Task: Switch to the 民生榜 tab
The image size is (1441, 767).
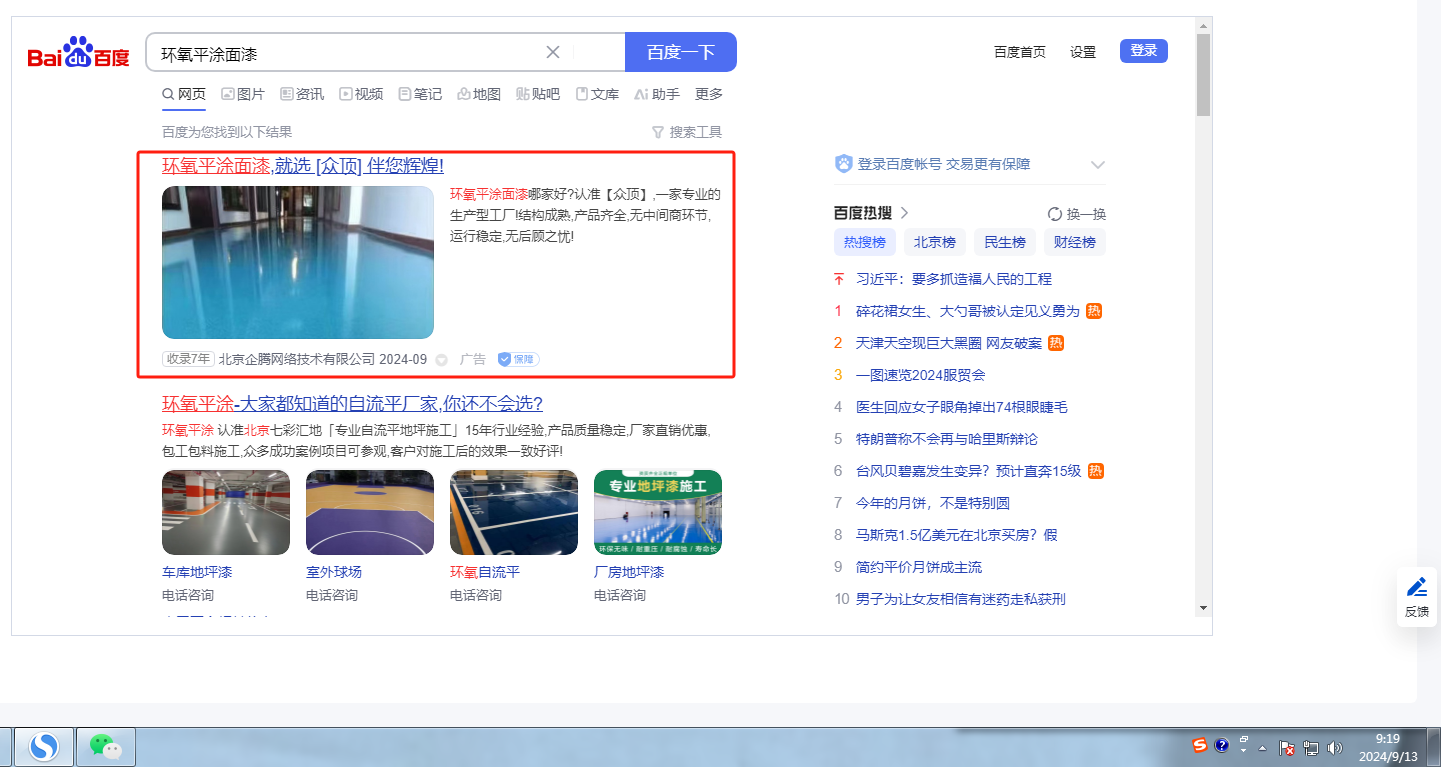Action: pos(1005,242)
